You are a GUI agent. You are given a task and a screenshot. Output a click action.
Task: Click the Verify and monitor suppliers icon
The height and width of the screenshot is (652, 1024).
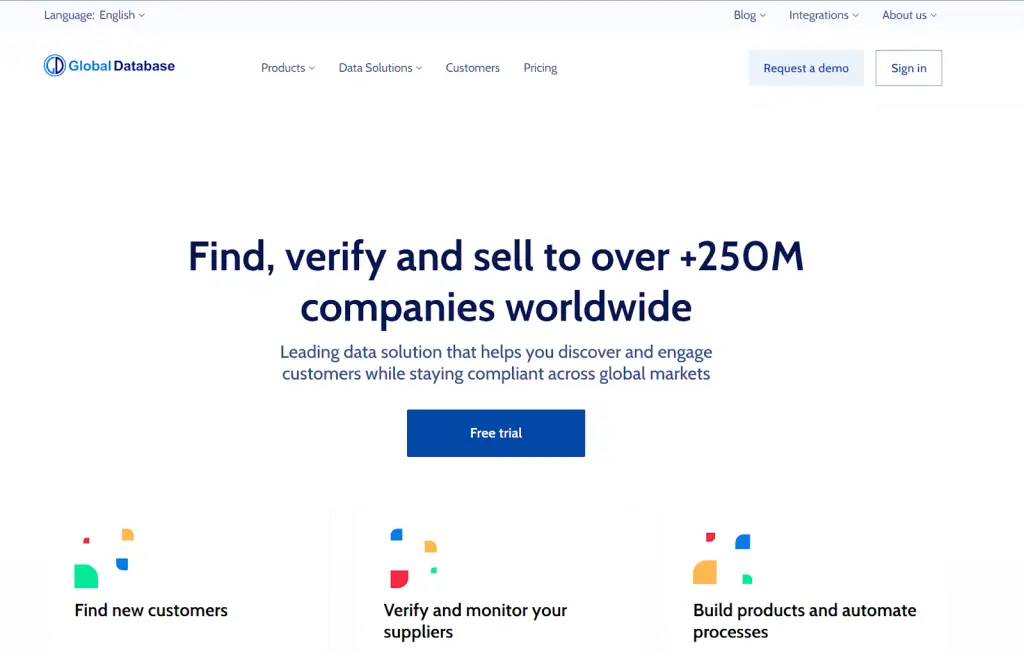coord(413,558)
